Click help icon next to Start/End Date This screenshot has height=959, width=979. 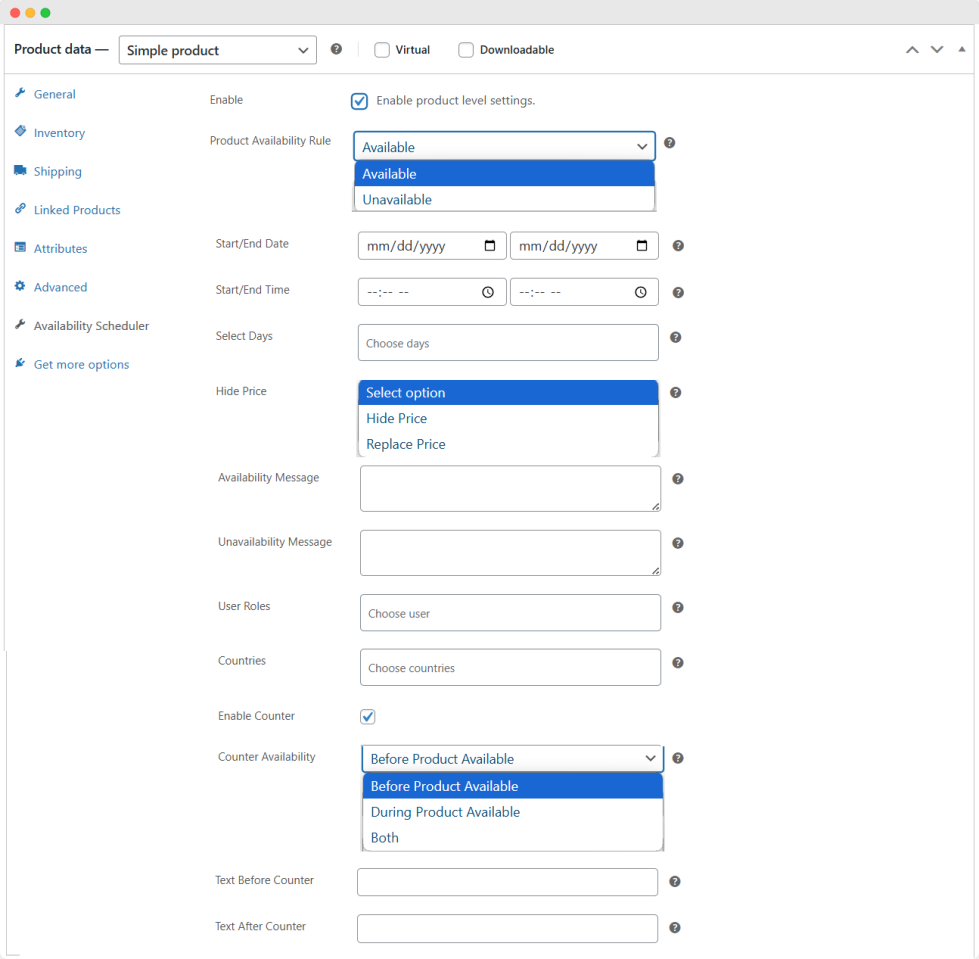pos(677,246)
